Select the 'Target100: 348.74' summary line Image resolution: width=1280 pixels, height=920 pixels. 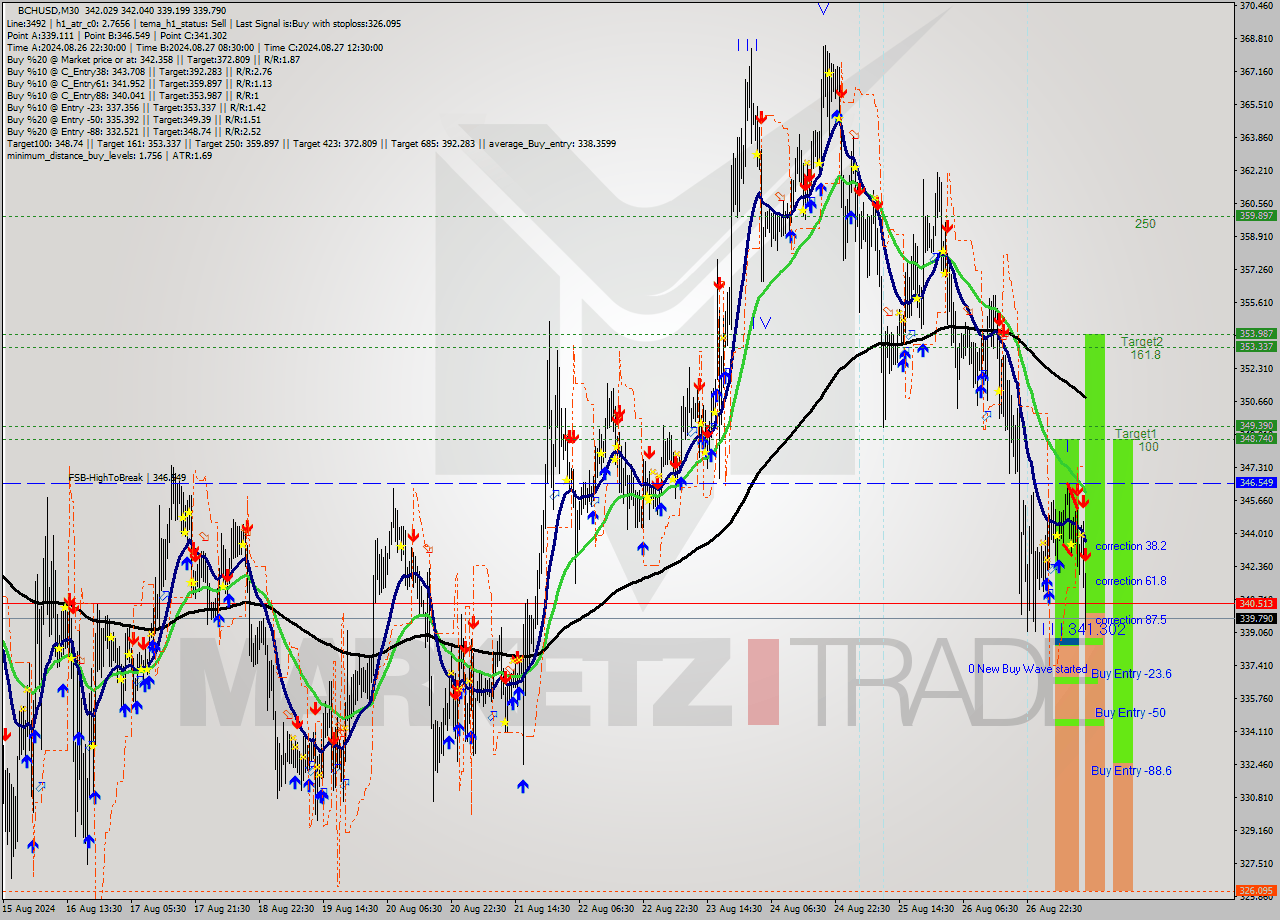coord(311,143)
